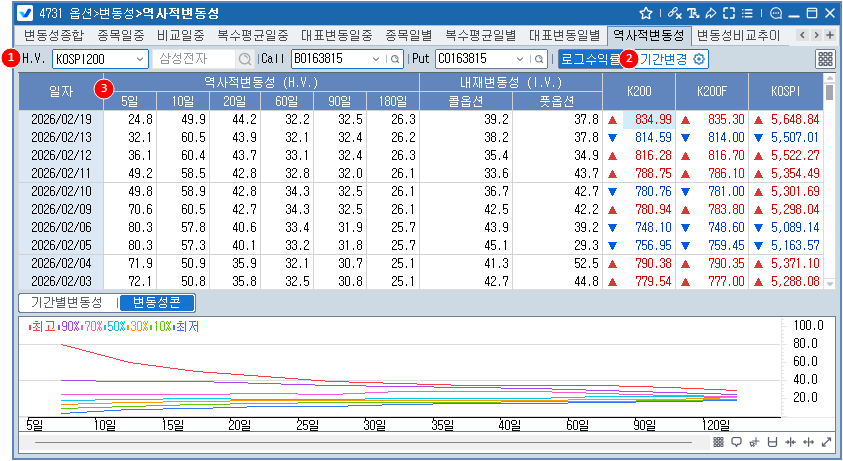
Task: Open the Call option code dropdown
Action: click(x=376, y=59)
